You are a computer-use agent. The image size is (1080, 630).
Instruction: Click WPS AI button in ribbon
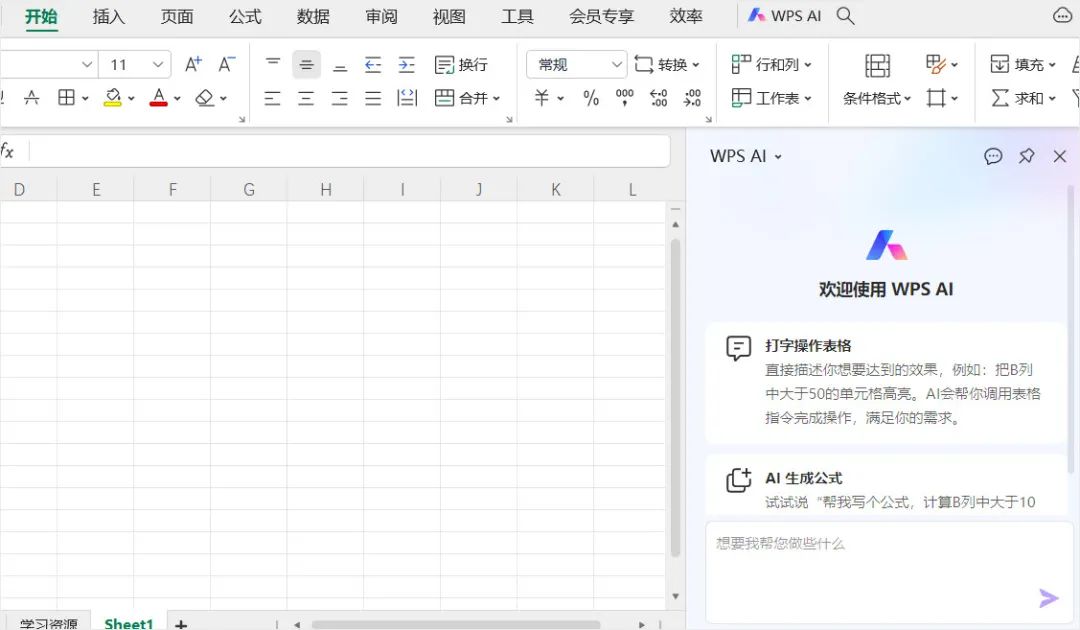[x=785, y=16]
